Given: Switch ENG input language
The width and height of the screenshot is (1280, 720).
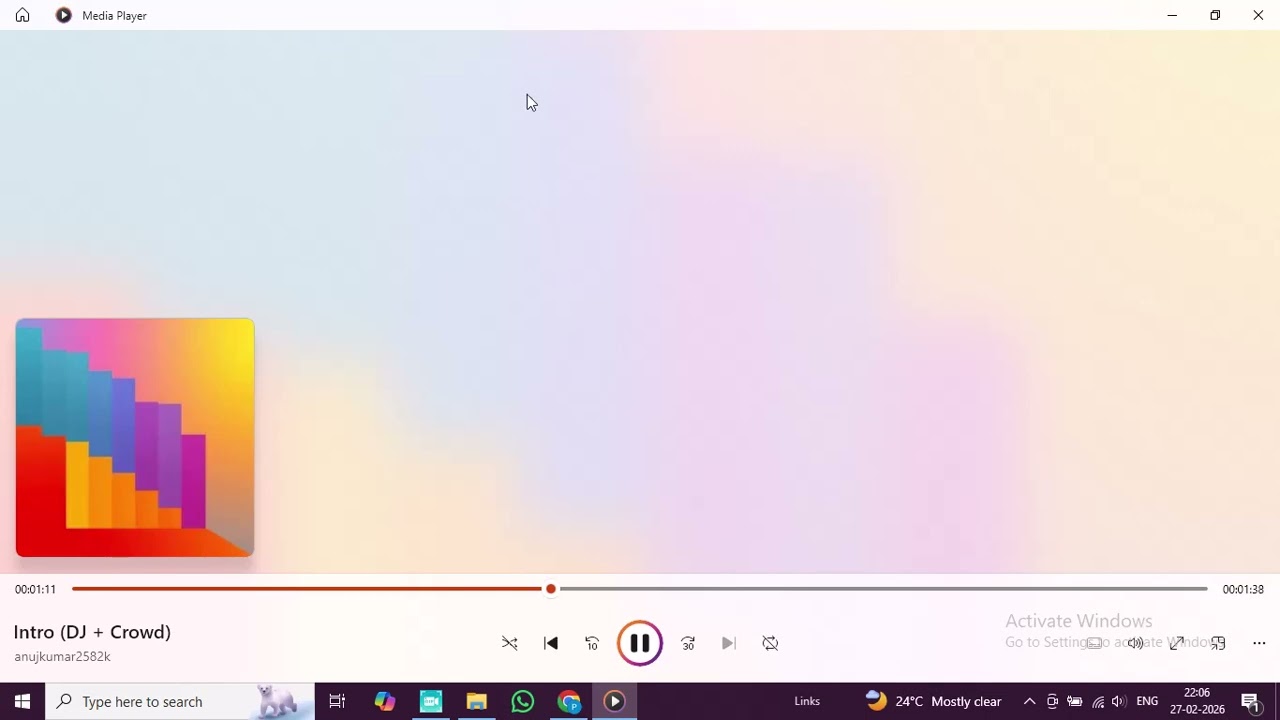Looking at the screenshot, I should click(x=1147, y=701).
